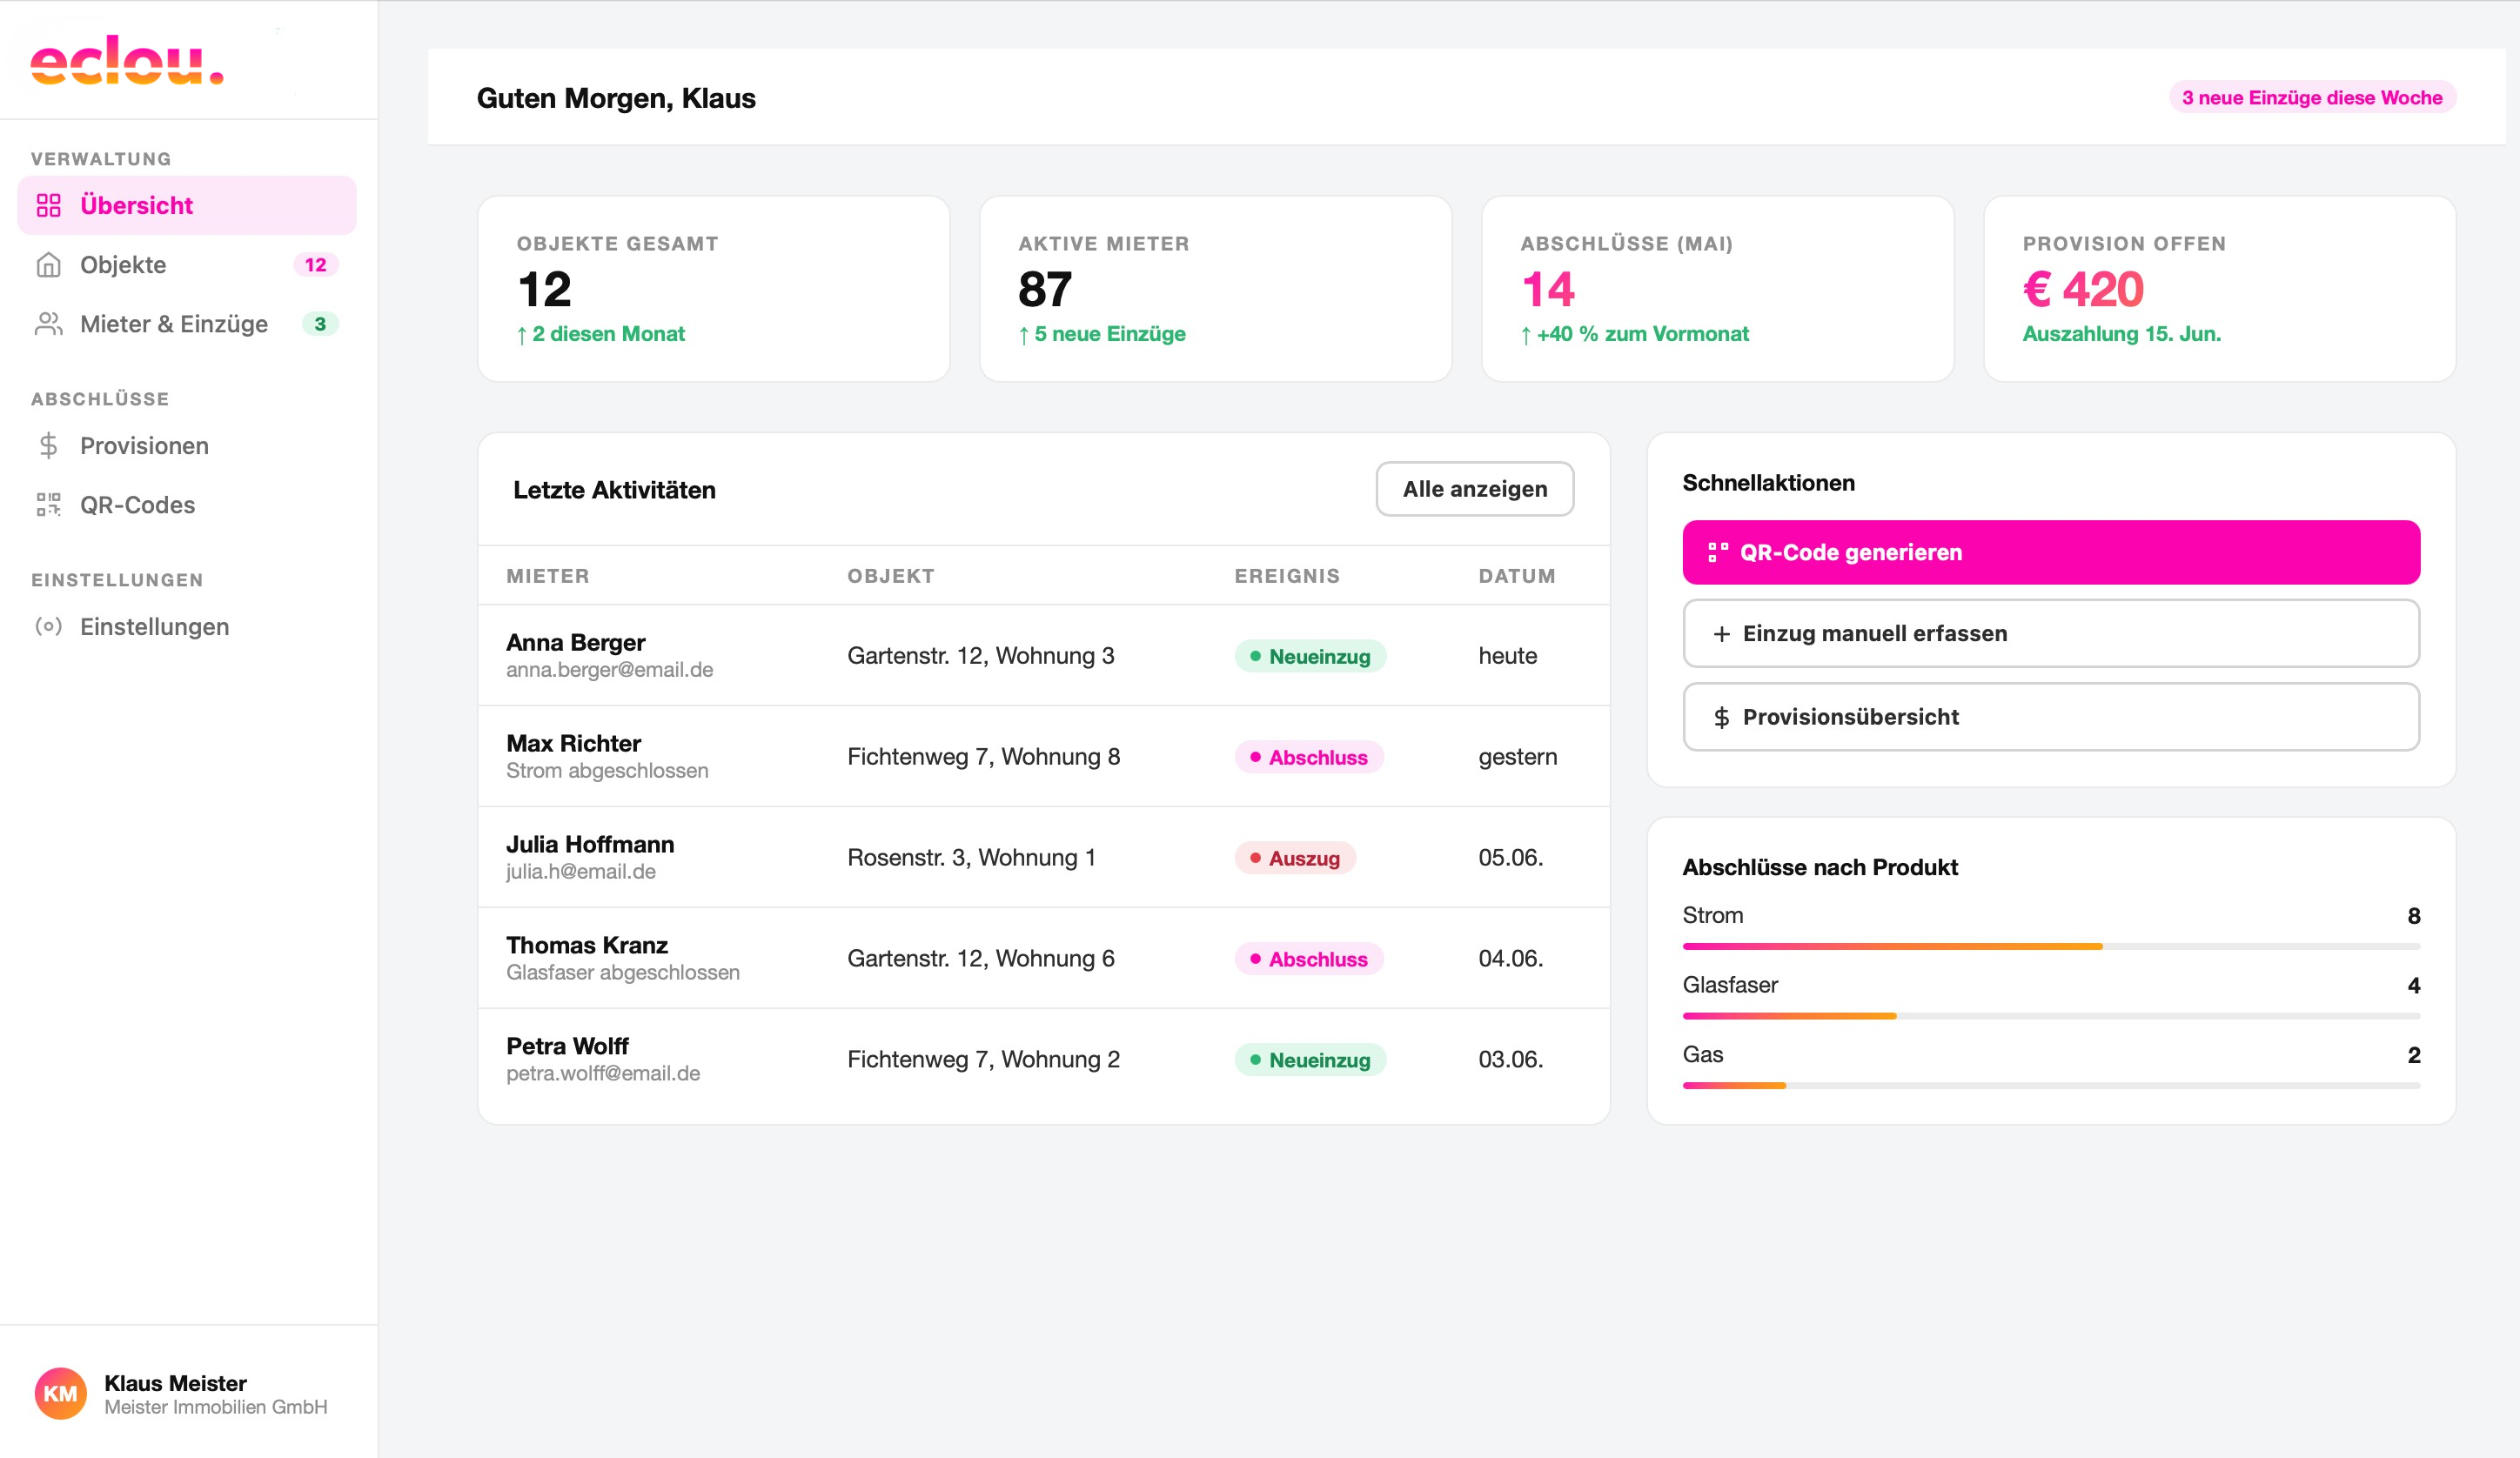
Task: Click the QR-Codes icon in sidebar
Action: [x=49, y=505]
